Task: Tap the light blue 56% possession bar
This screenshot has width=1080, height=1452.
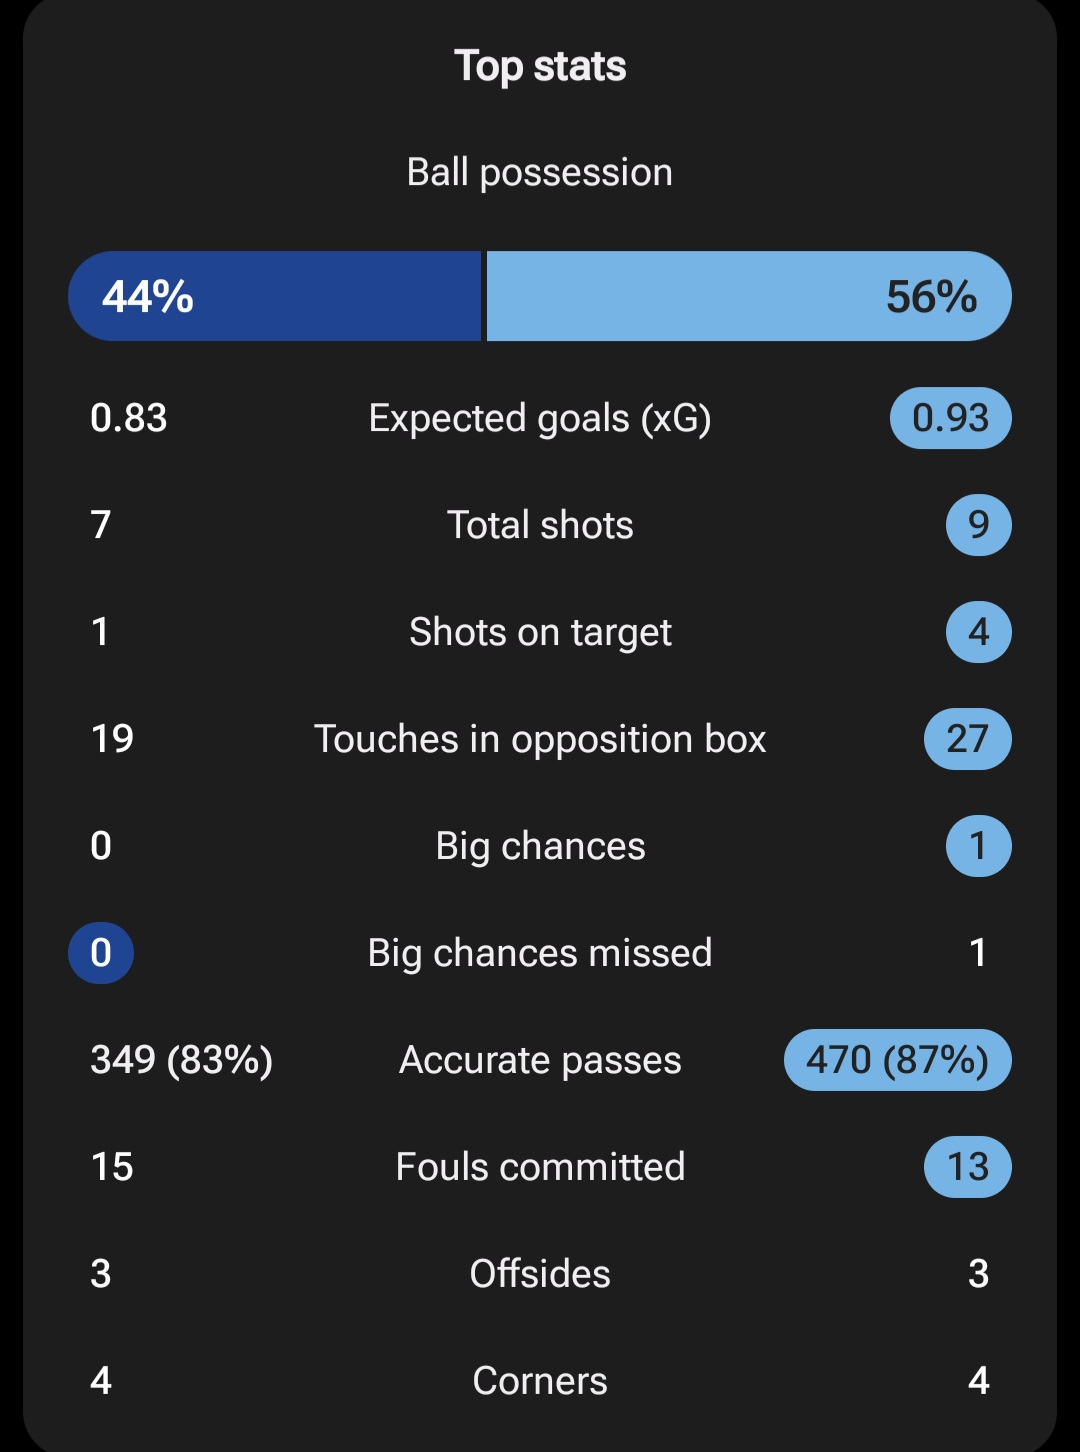Action: 749,296
